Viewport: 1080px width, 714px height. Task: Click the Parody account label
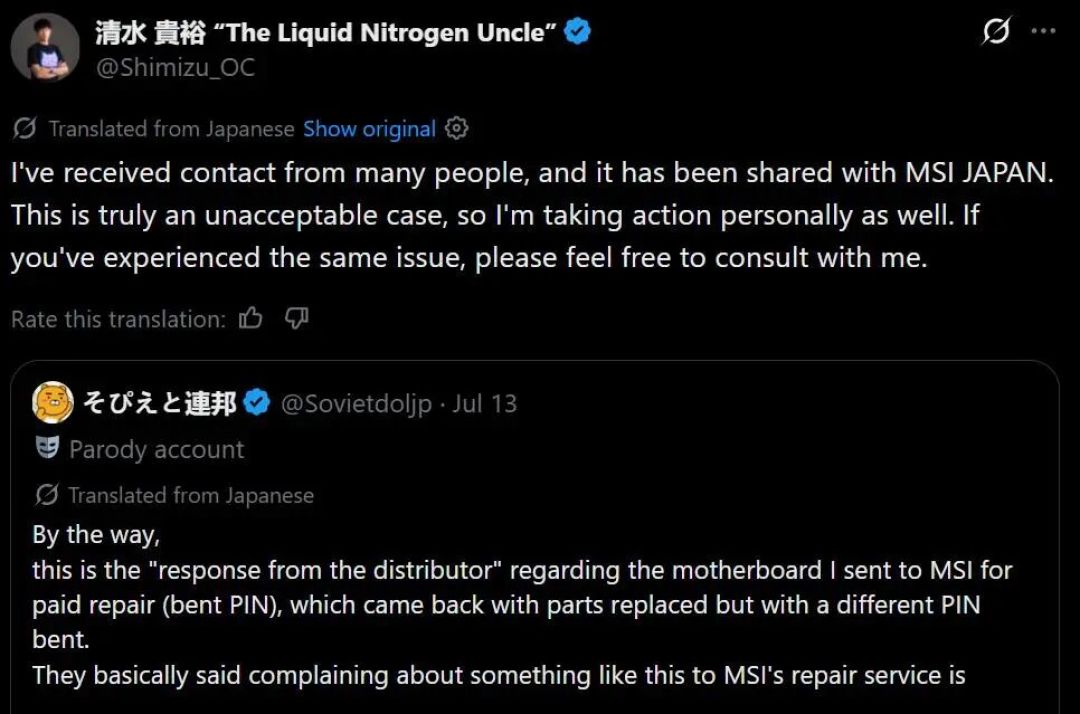tap(156, 450)
